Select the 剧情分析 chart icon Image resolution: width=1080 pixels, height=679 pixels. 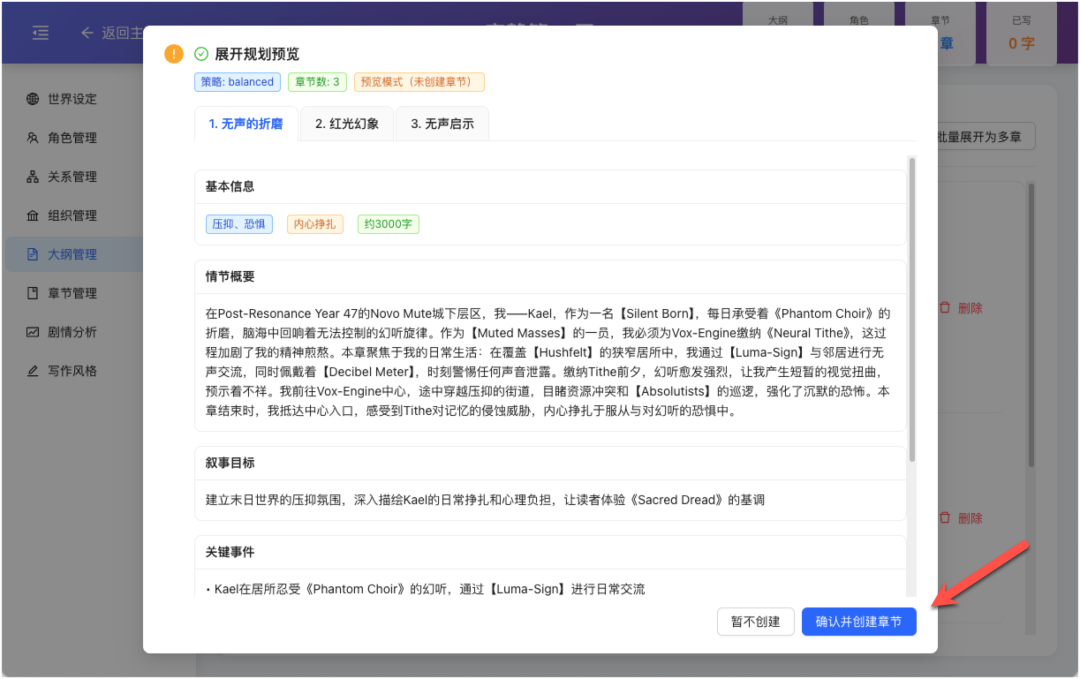[x=33, y=331]
